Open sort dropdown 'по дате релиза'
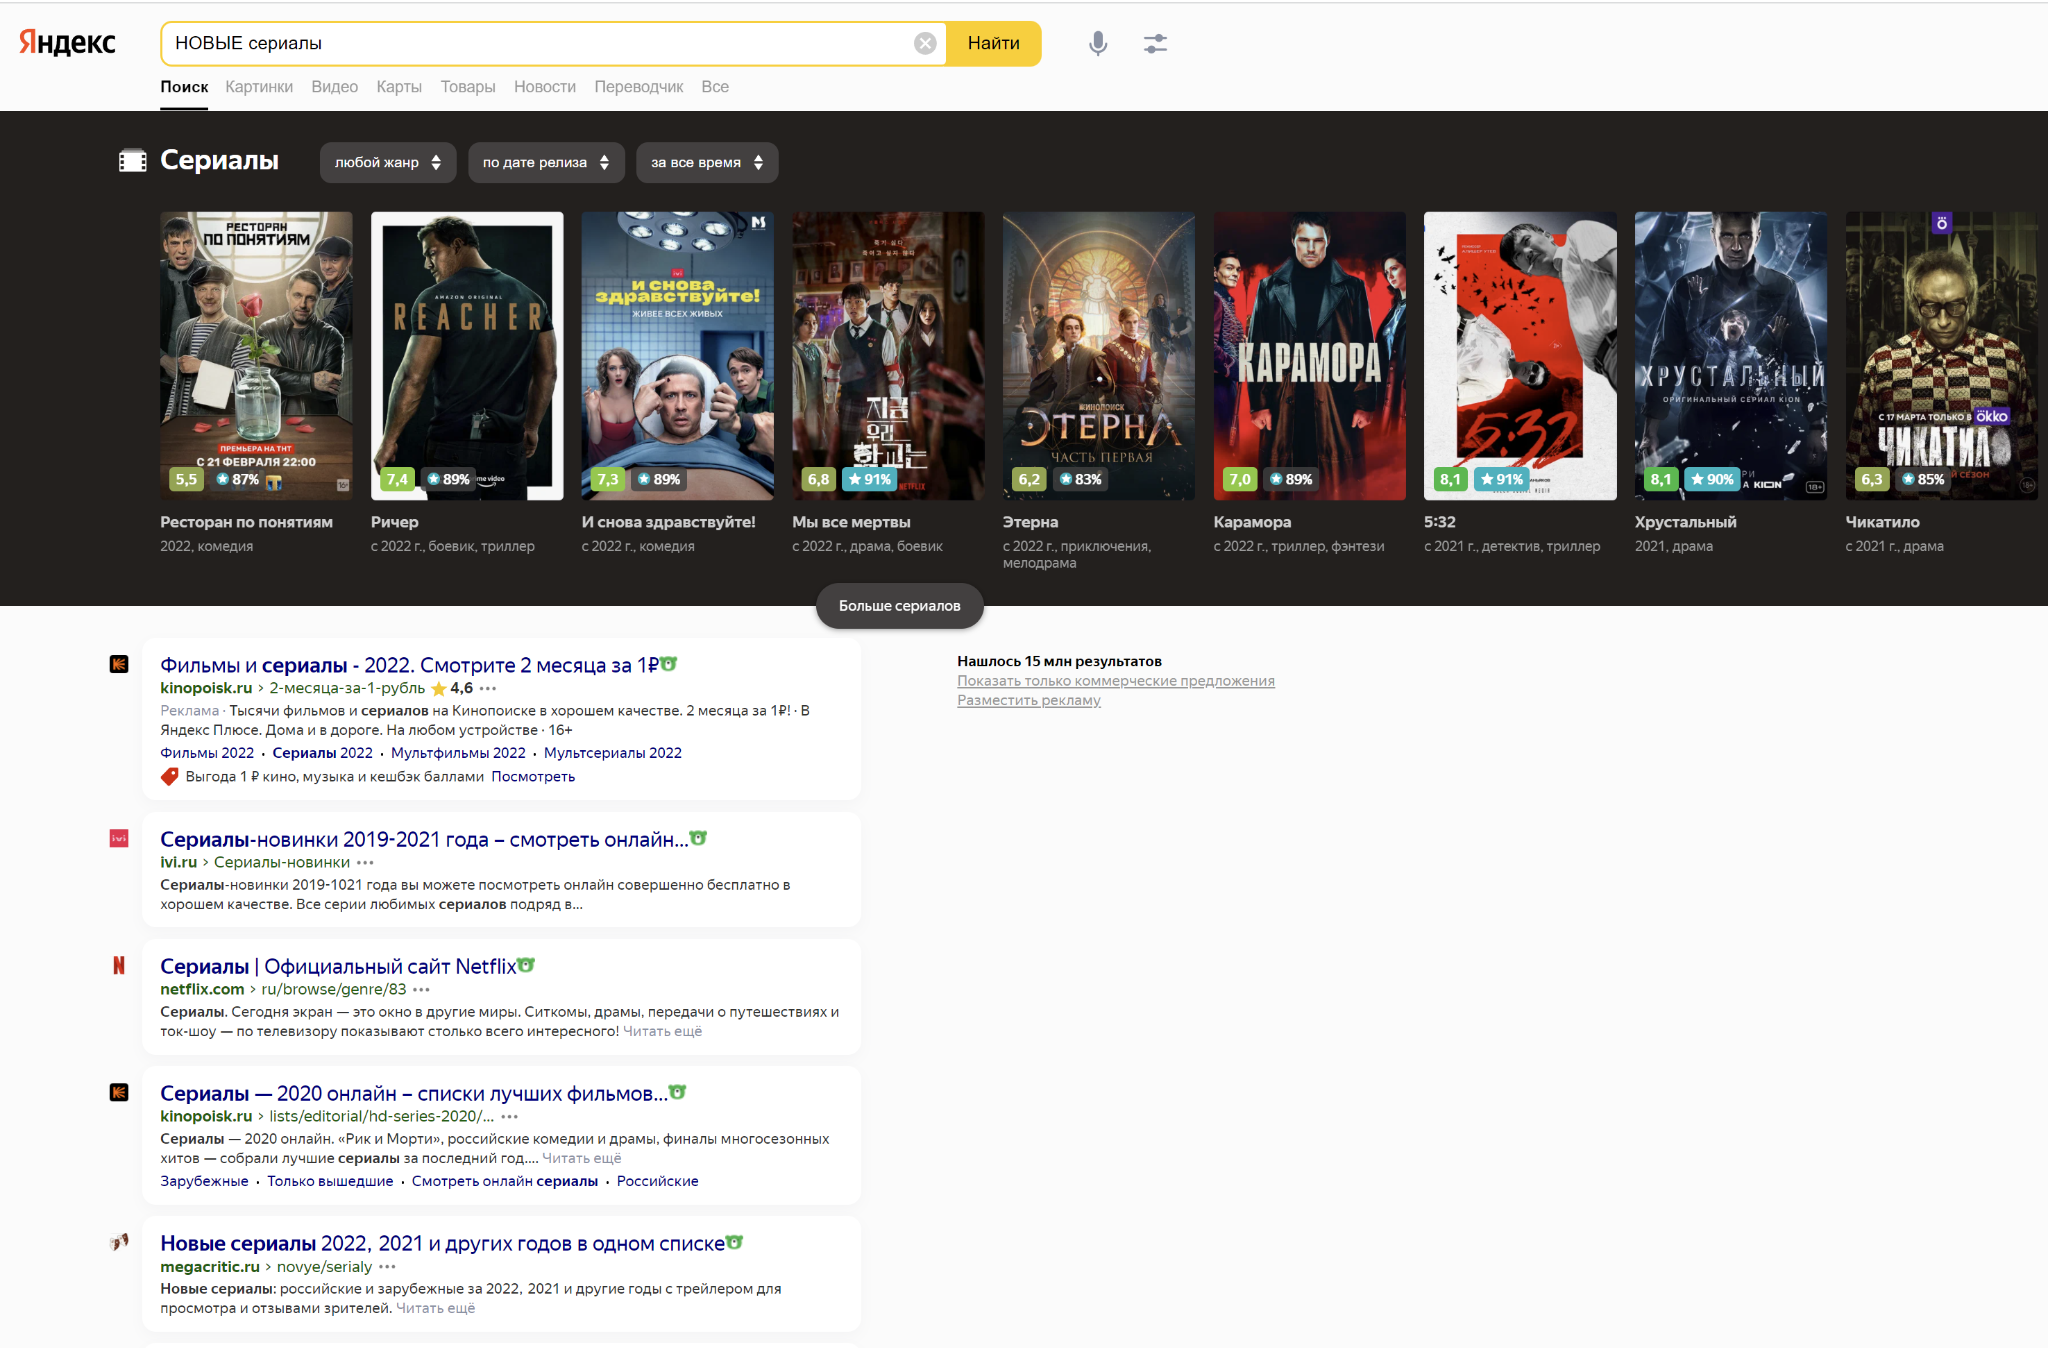The image size is (2048, 1348). tap(546, 162)
